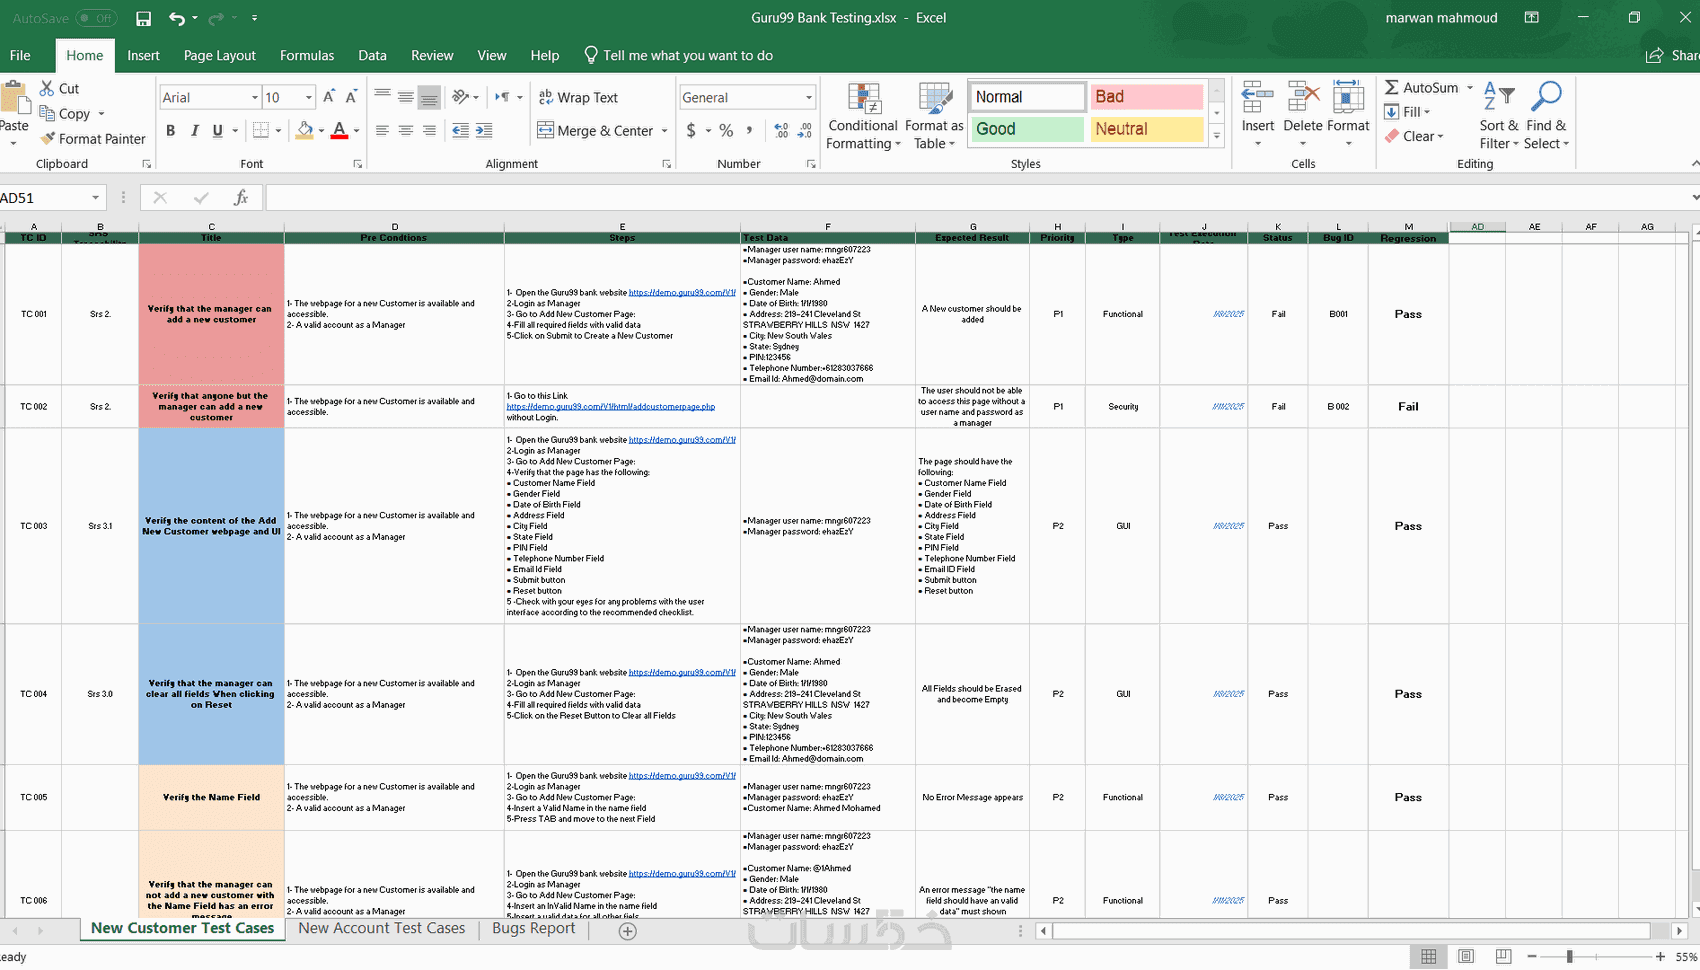Copy the selection to the clipboard
The height and width of the screenshot is (970, 1700).
click(x=65, y=113)
